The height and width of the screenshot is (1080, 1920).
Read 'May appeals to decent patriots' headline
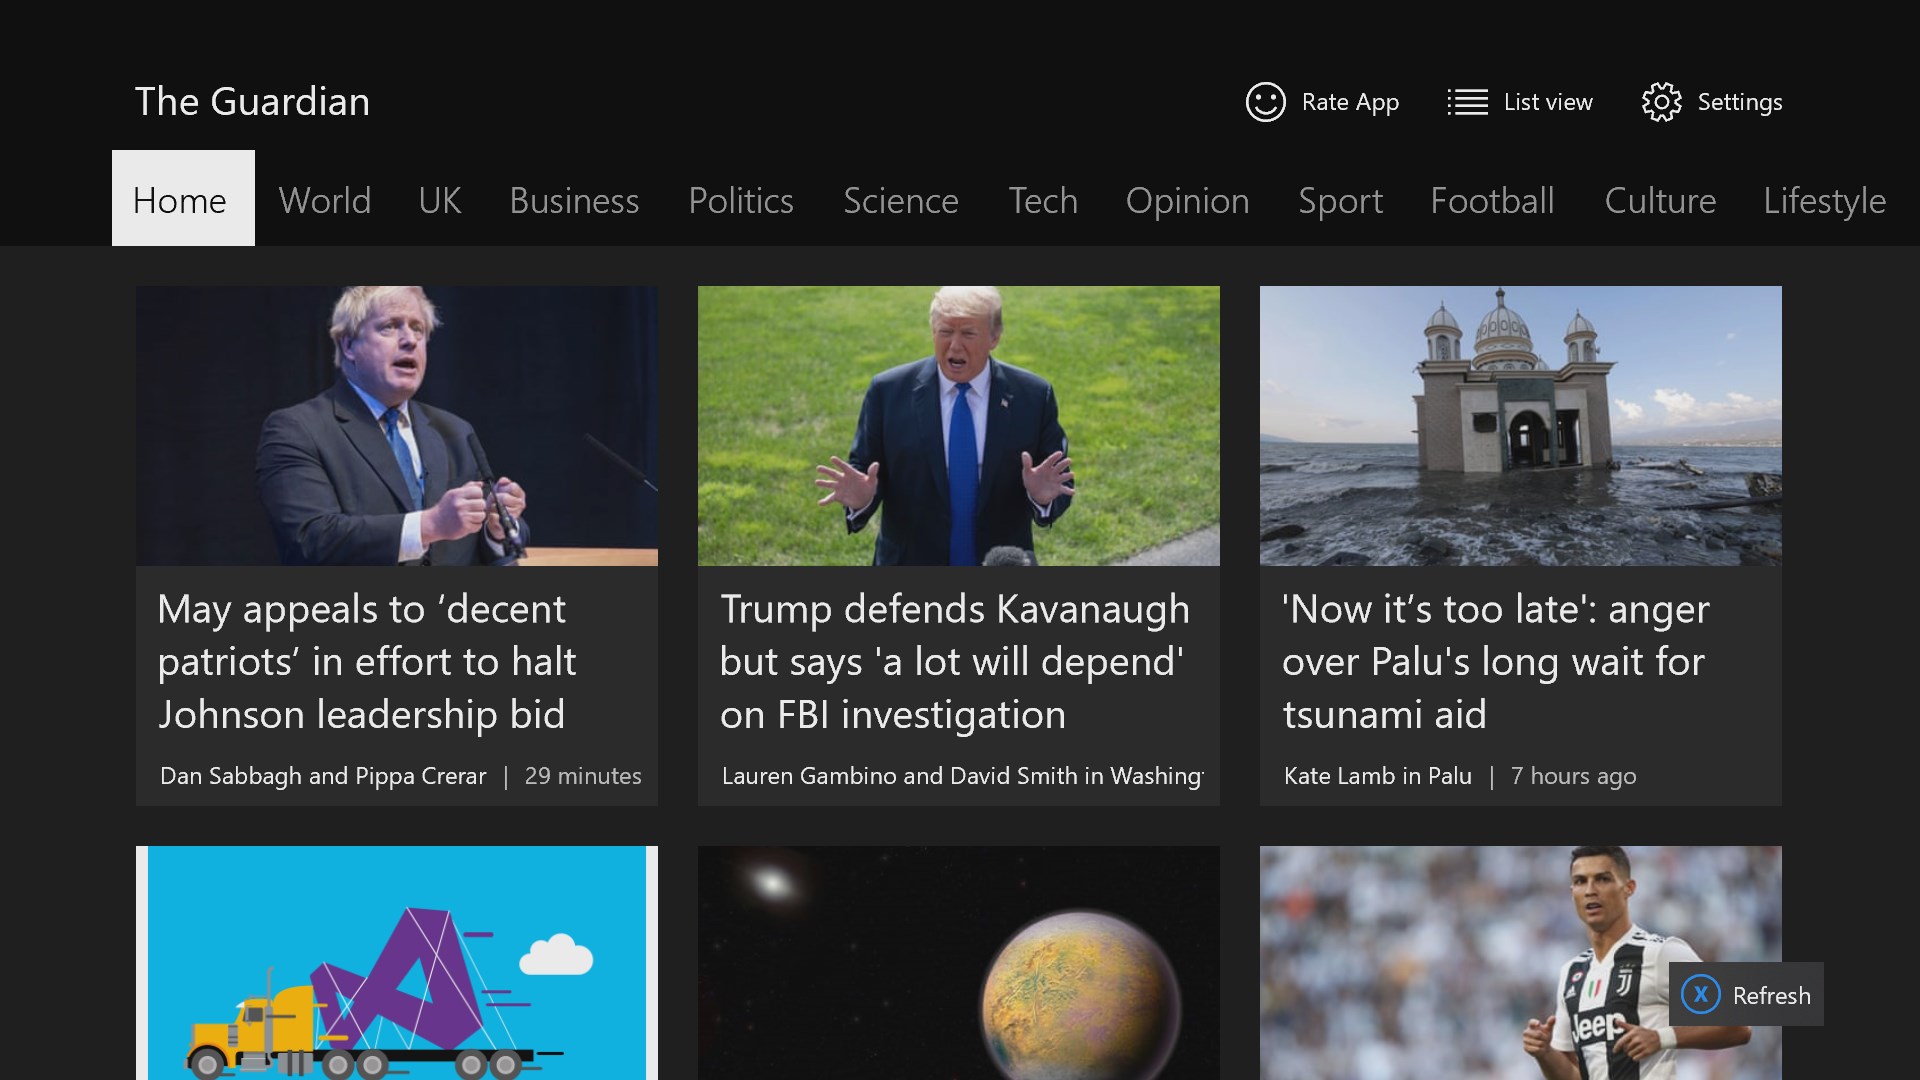[367, 662]
